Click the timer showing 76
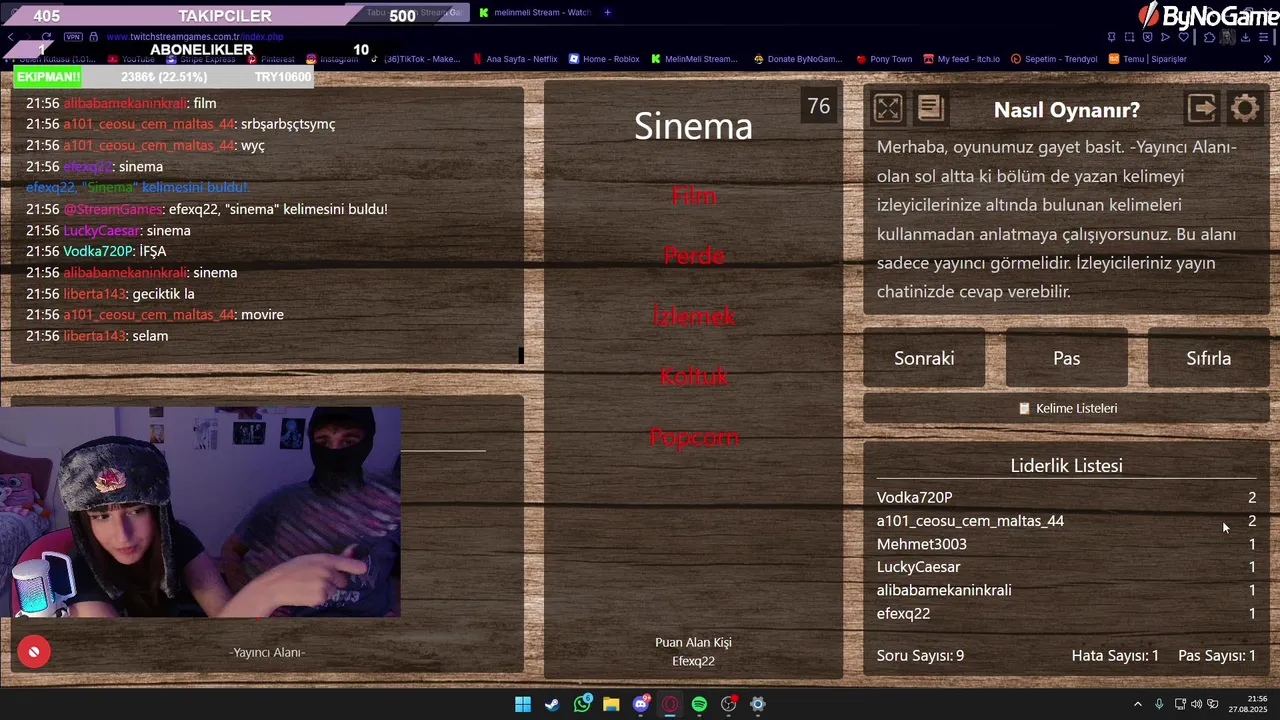Viewport: 1280px width, 720px height. pos(819,106)
